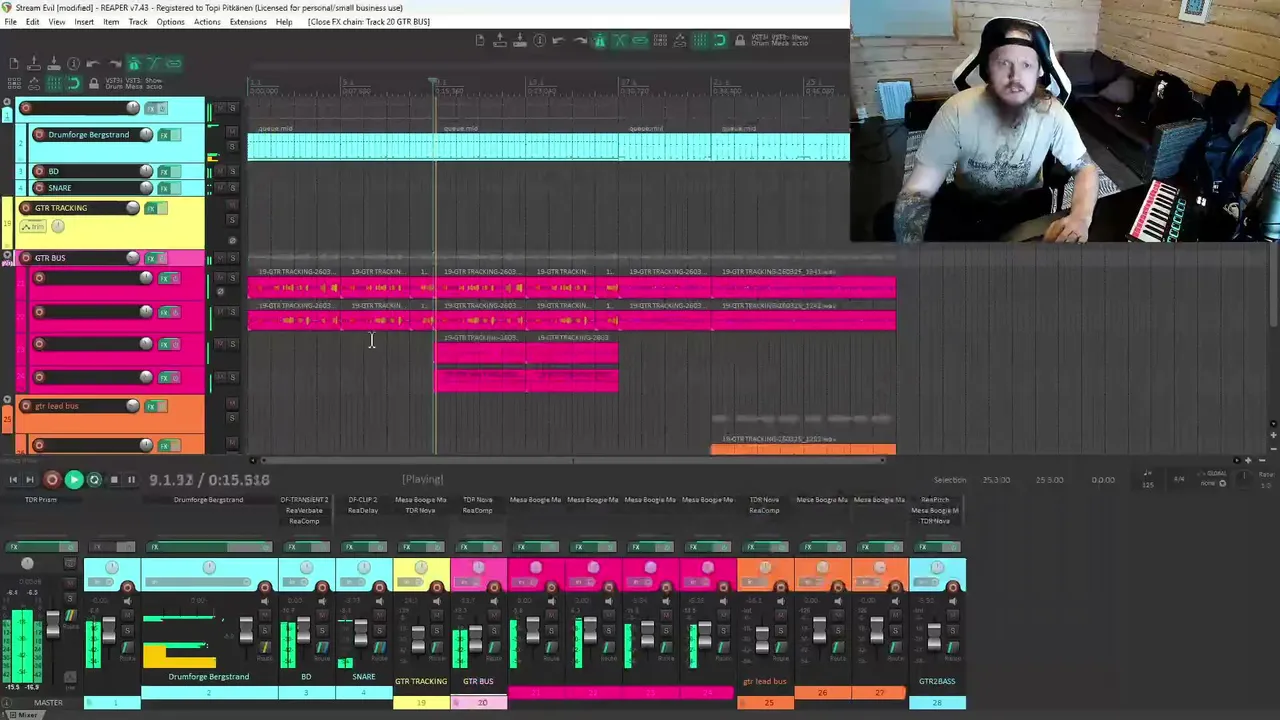
Task: Solo the GTR TRACKING track in track list
Action: [x=232, y=220]
